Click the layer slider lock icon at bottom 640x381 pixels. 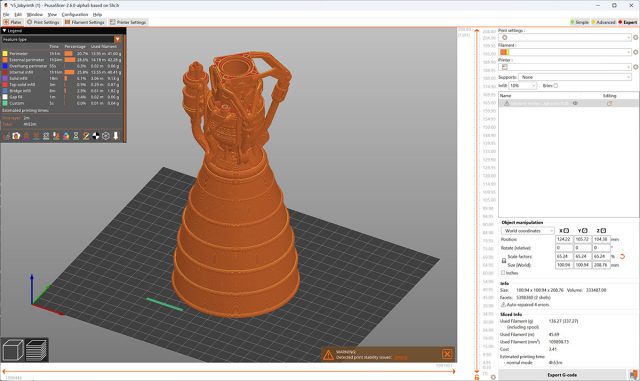pyautogui.click(x=477, y=377)
